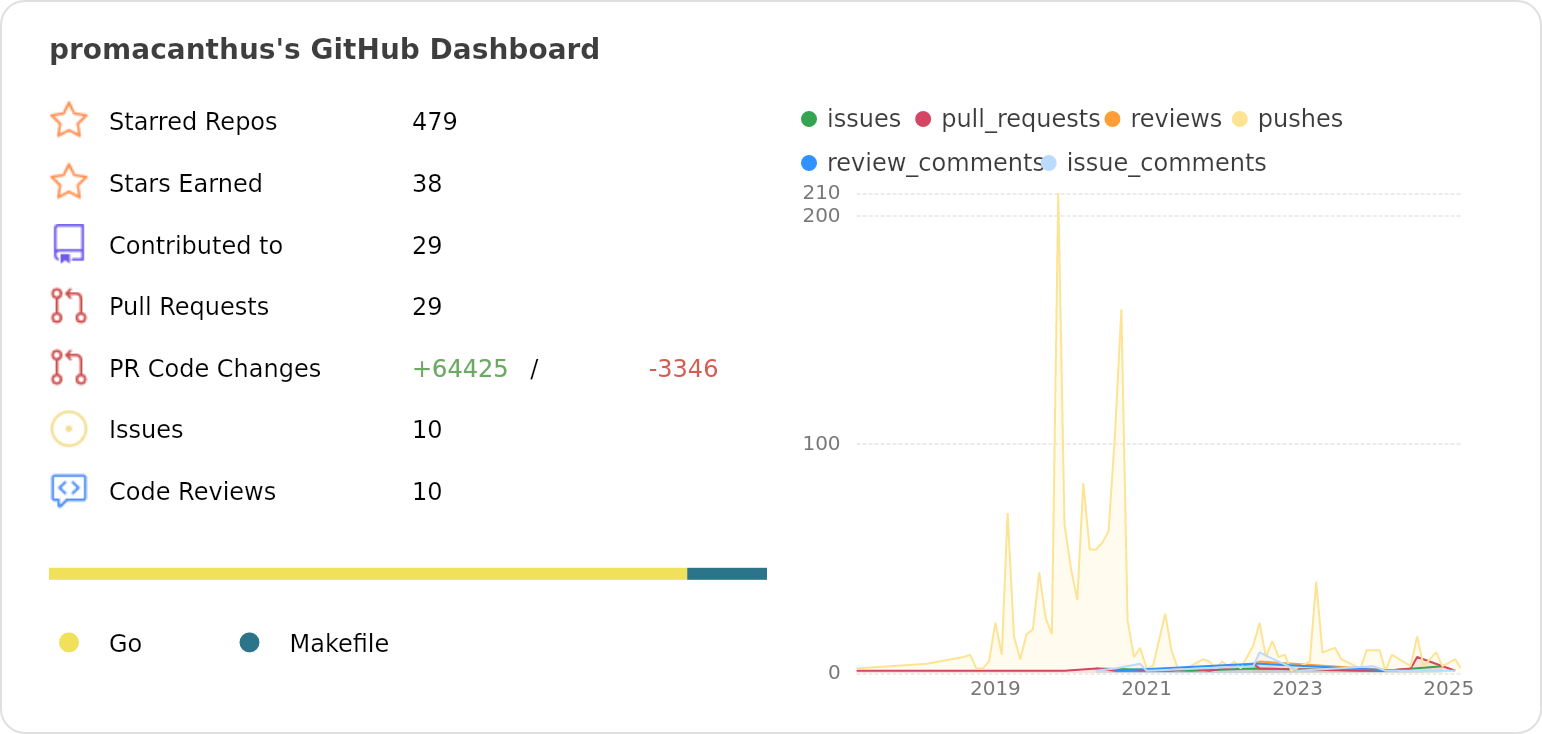Click the Issues value 10
This screenshot has height=734, width=1542.
[x=427, y=430]
